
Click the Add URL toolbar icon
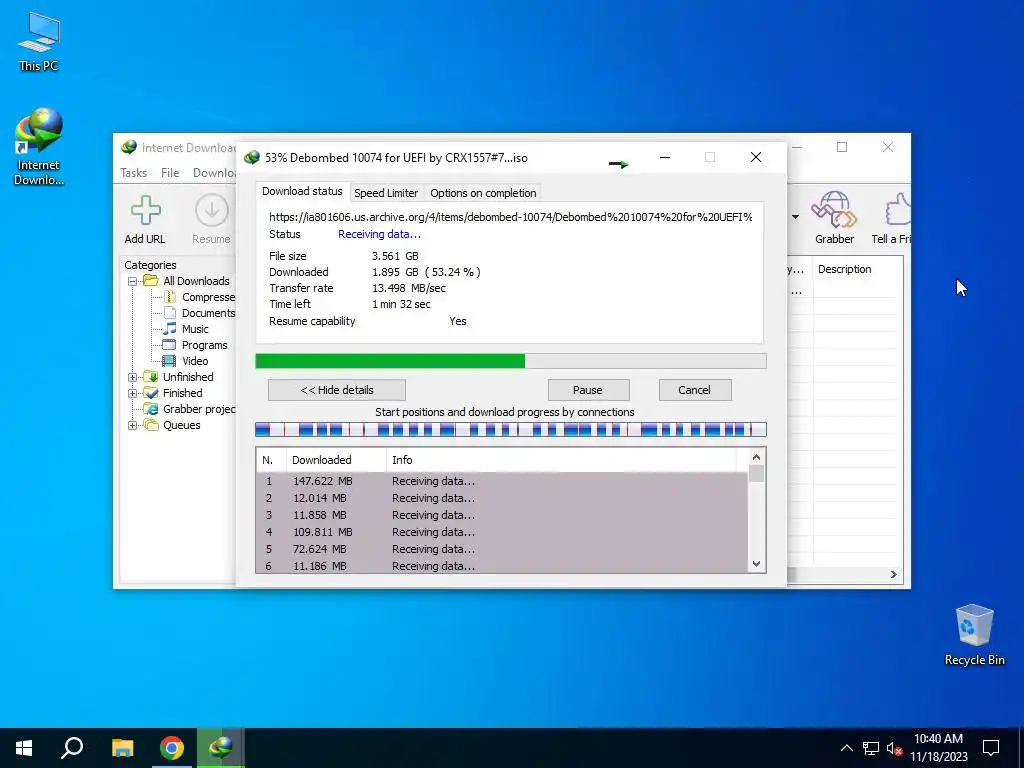pyautogui.click(x=146, y=210)
